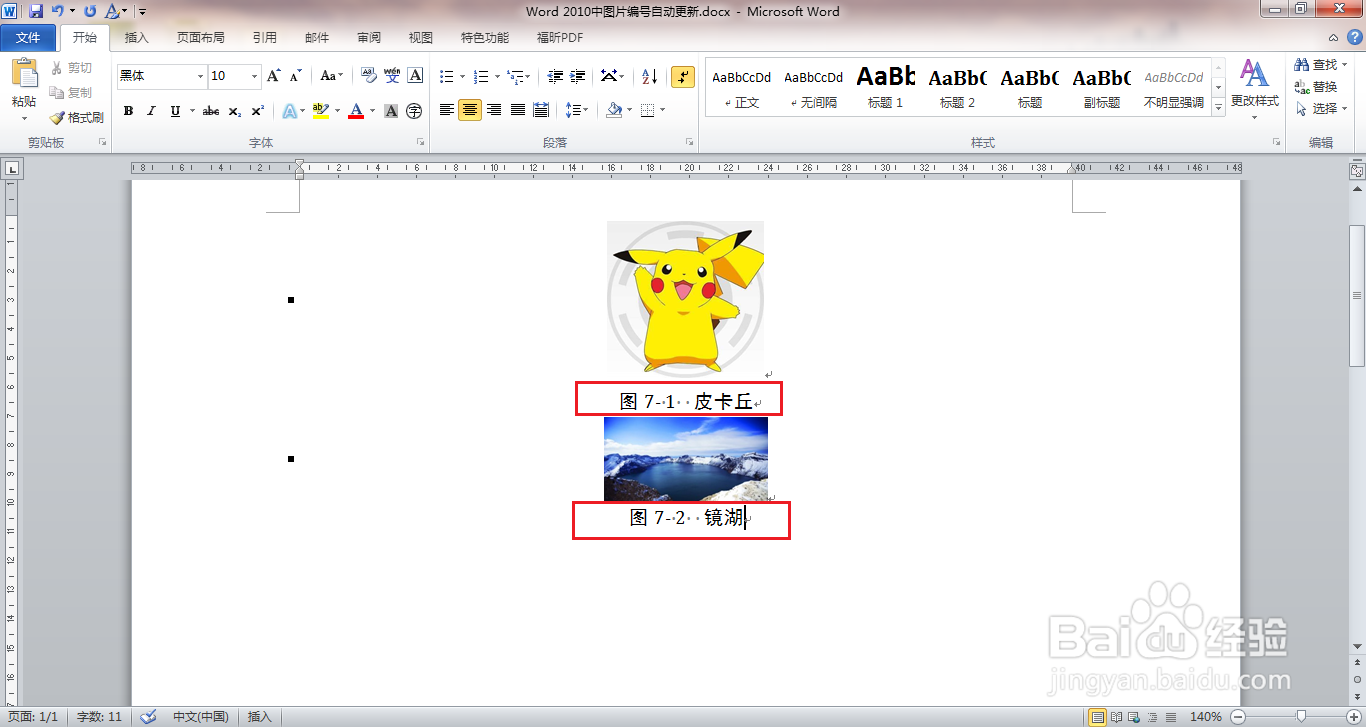Click the tab selector at ruler corner
The width and height of the screenshot is (1366, 727).
coord(12,169)
